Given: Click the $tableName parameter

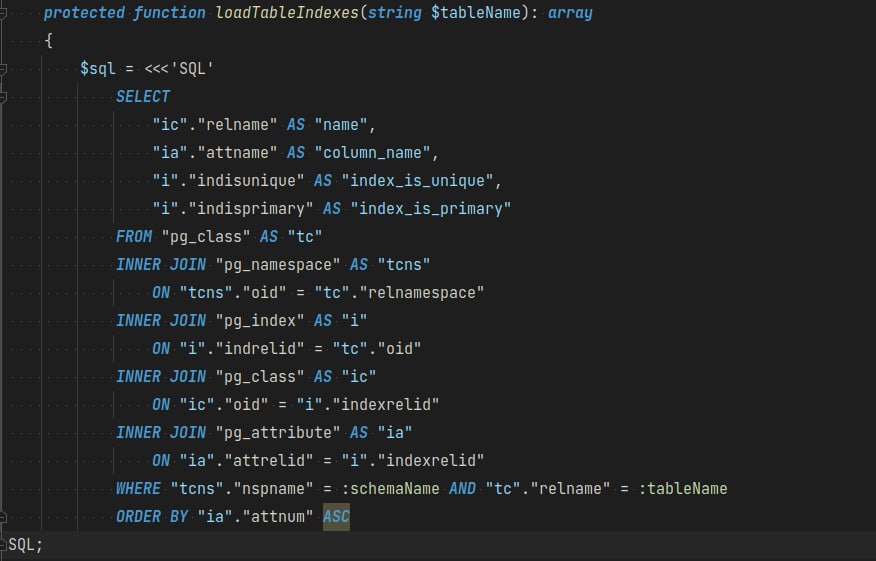Looking at the screenshot, I should [x=475, y=13].
